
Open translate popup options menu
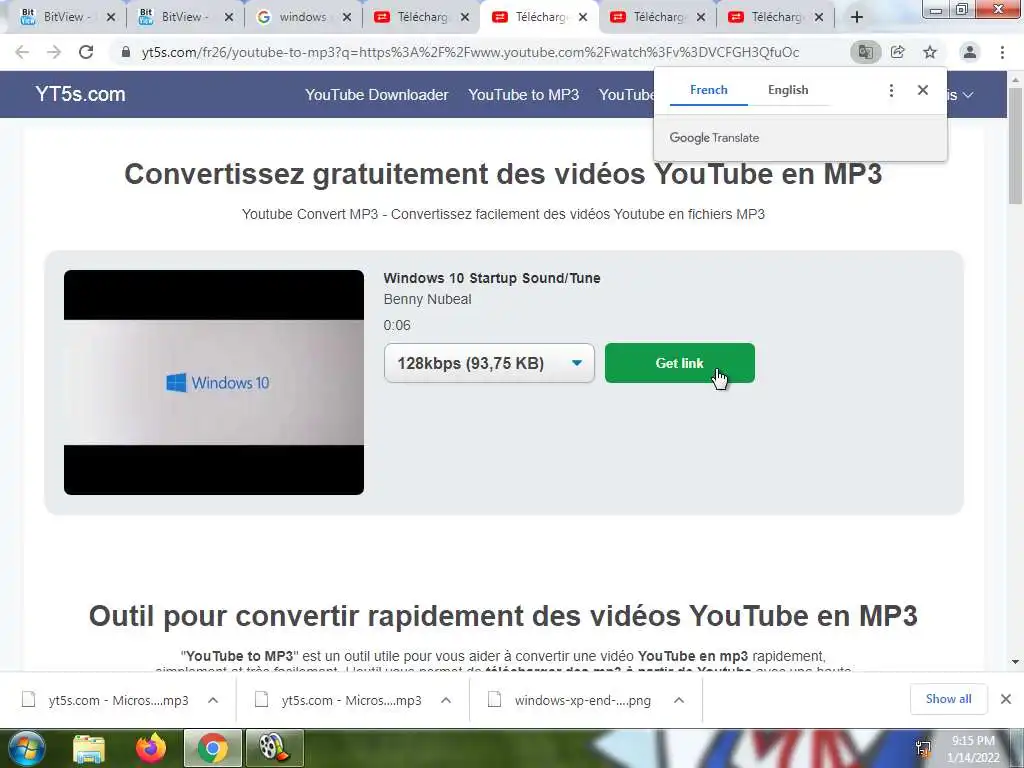[x=891, y=90]
